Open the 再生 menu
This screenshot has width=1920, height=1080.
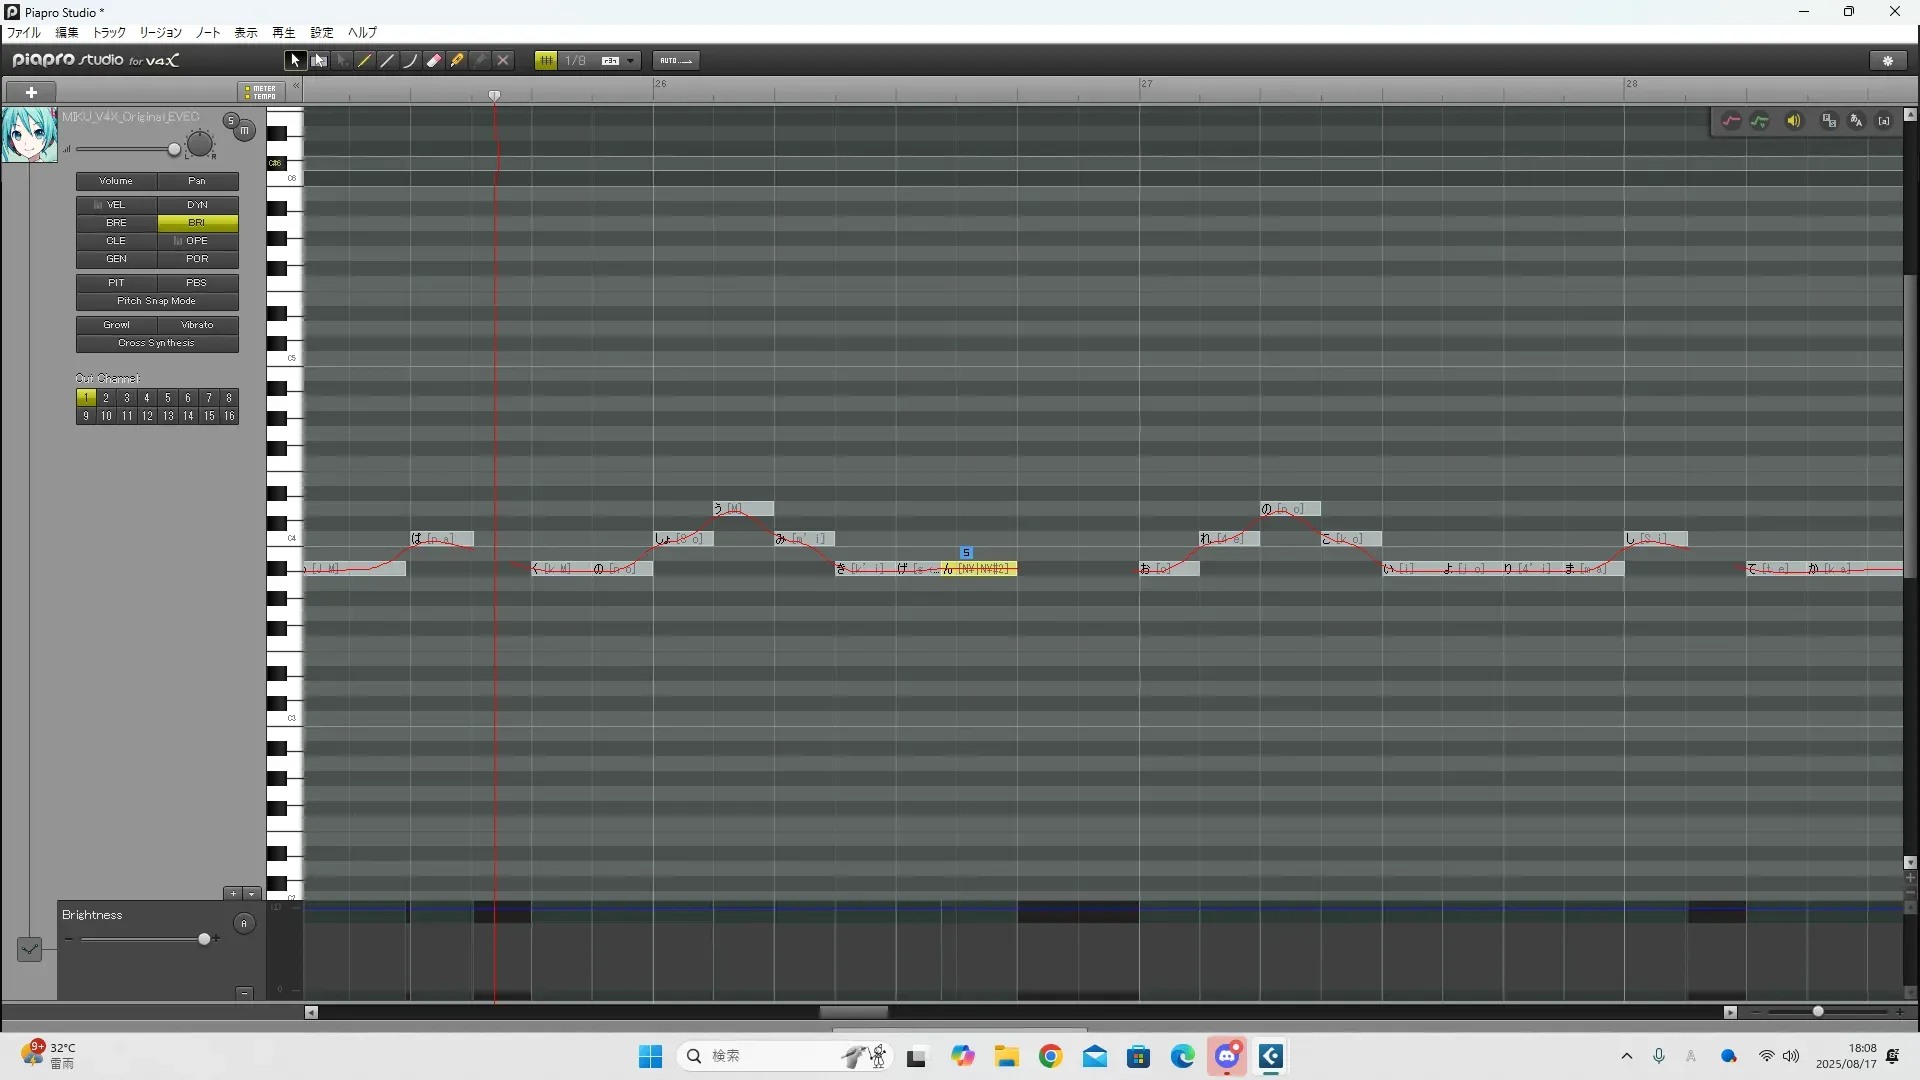click(284, 33)
